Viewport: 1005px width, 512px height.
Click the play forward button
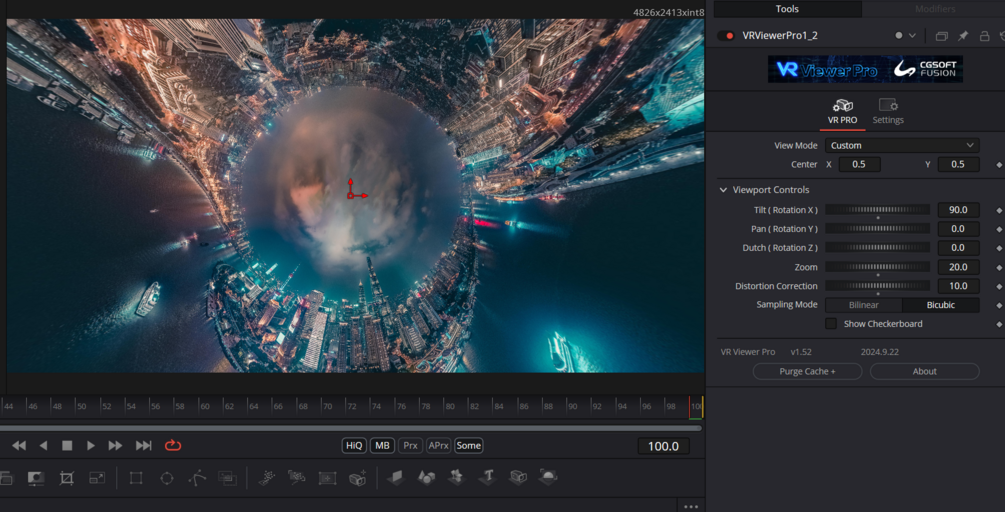[91, 445]
